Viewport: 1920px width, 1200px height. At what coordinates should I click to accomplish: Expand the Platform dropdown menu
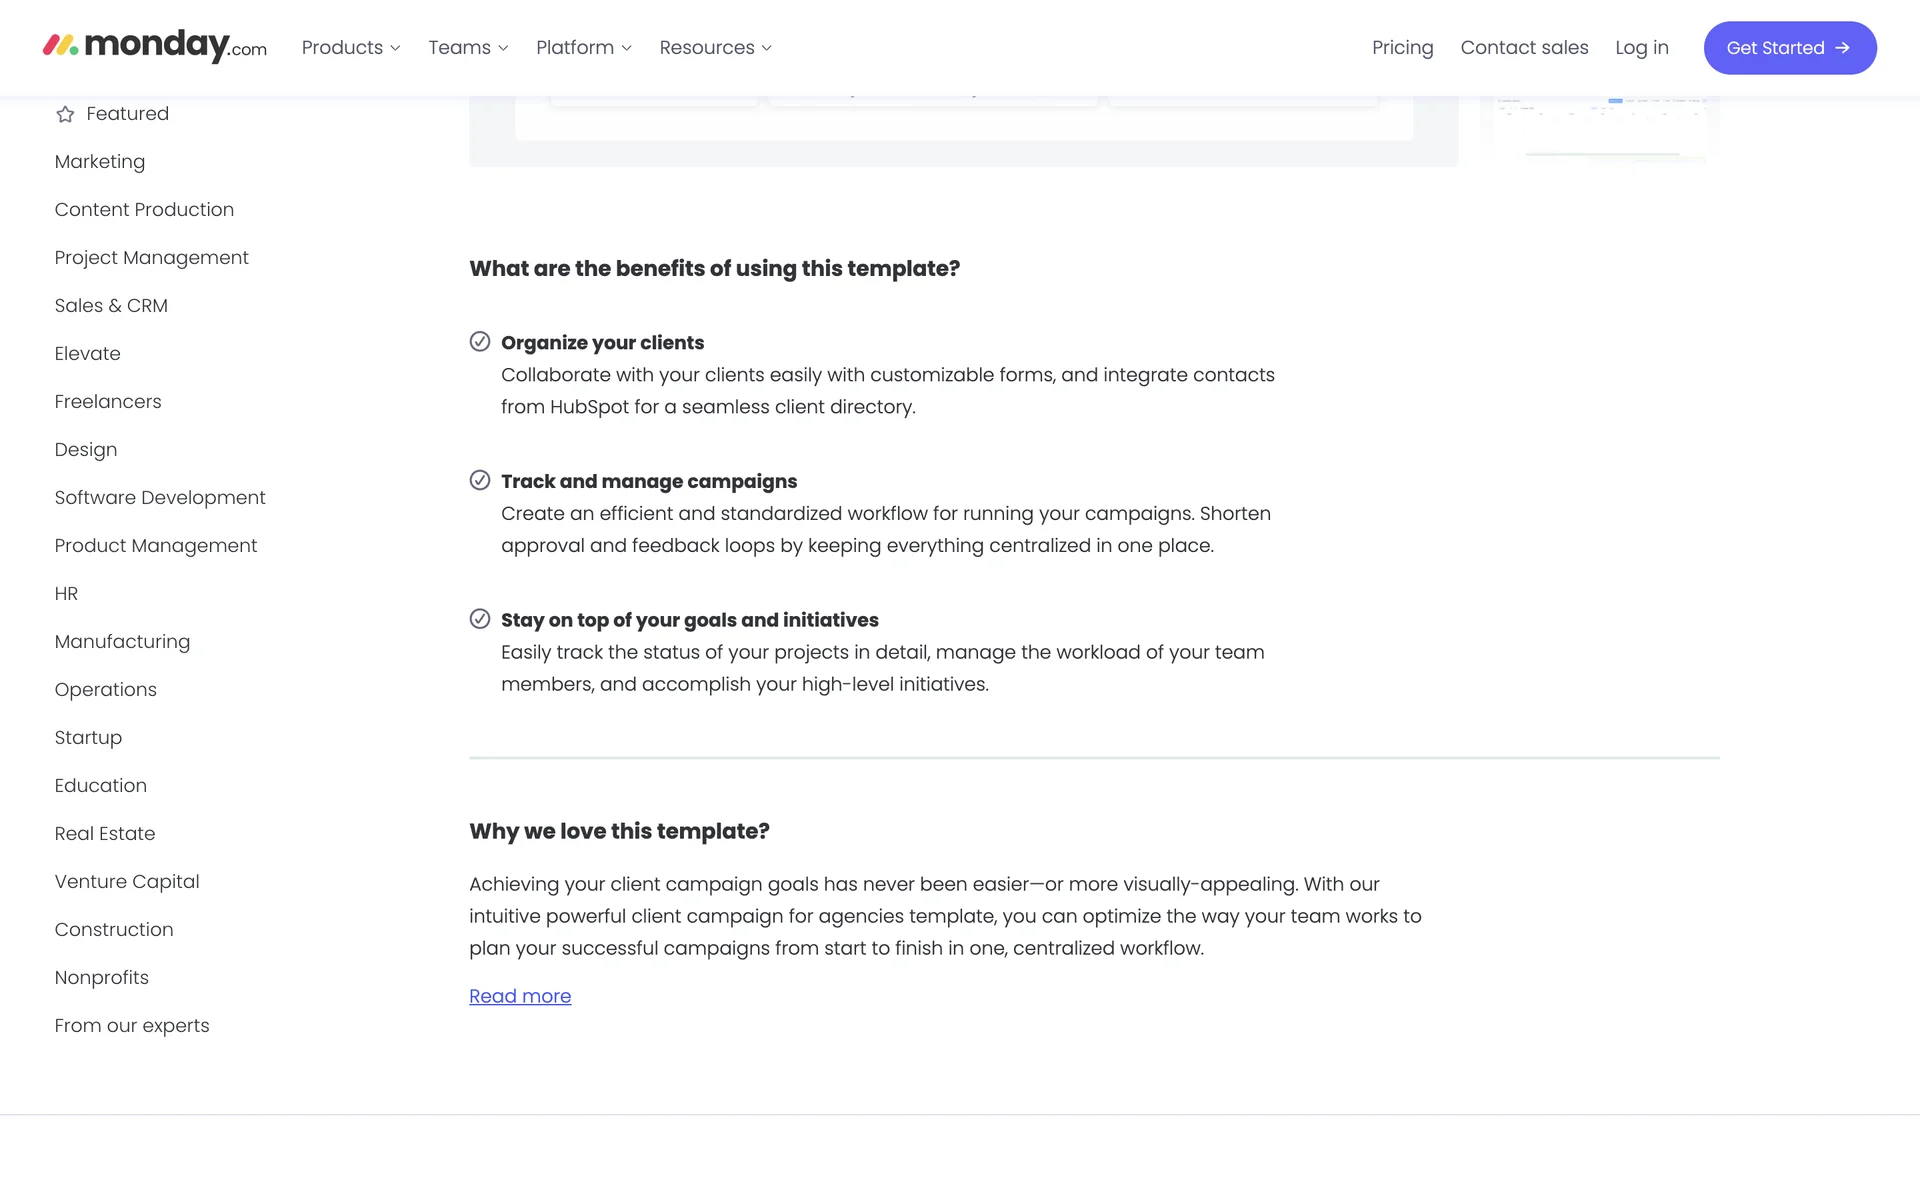coord(584,48)
